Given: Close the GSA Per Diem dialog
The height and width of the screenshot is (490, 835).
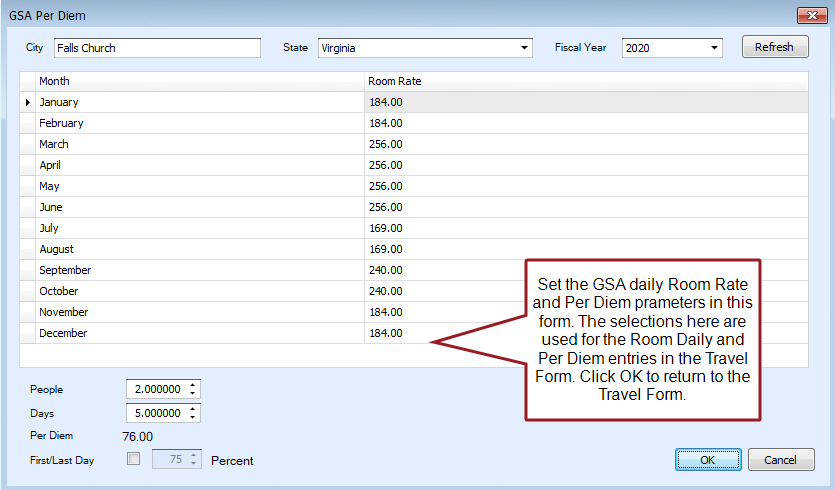Looking at the screenshot, I should click(812, 15).
